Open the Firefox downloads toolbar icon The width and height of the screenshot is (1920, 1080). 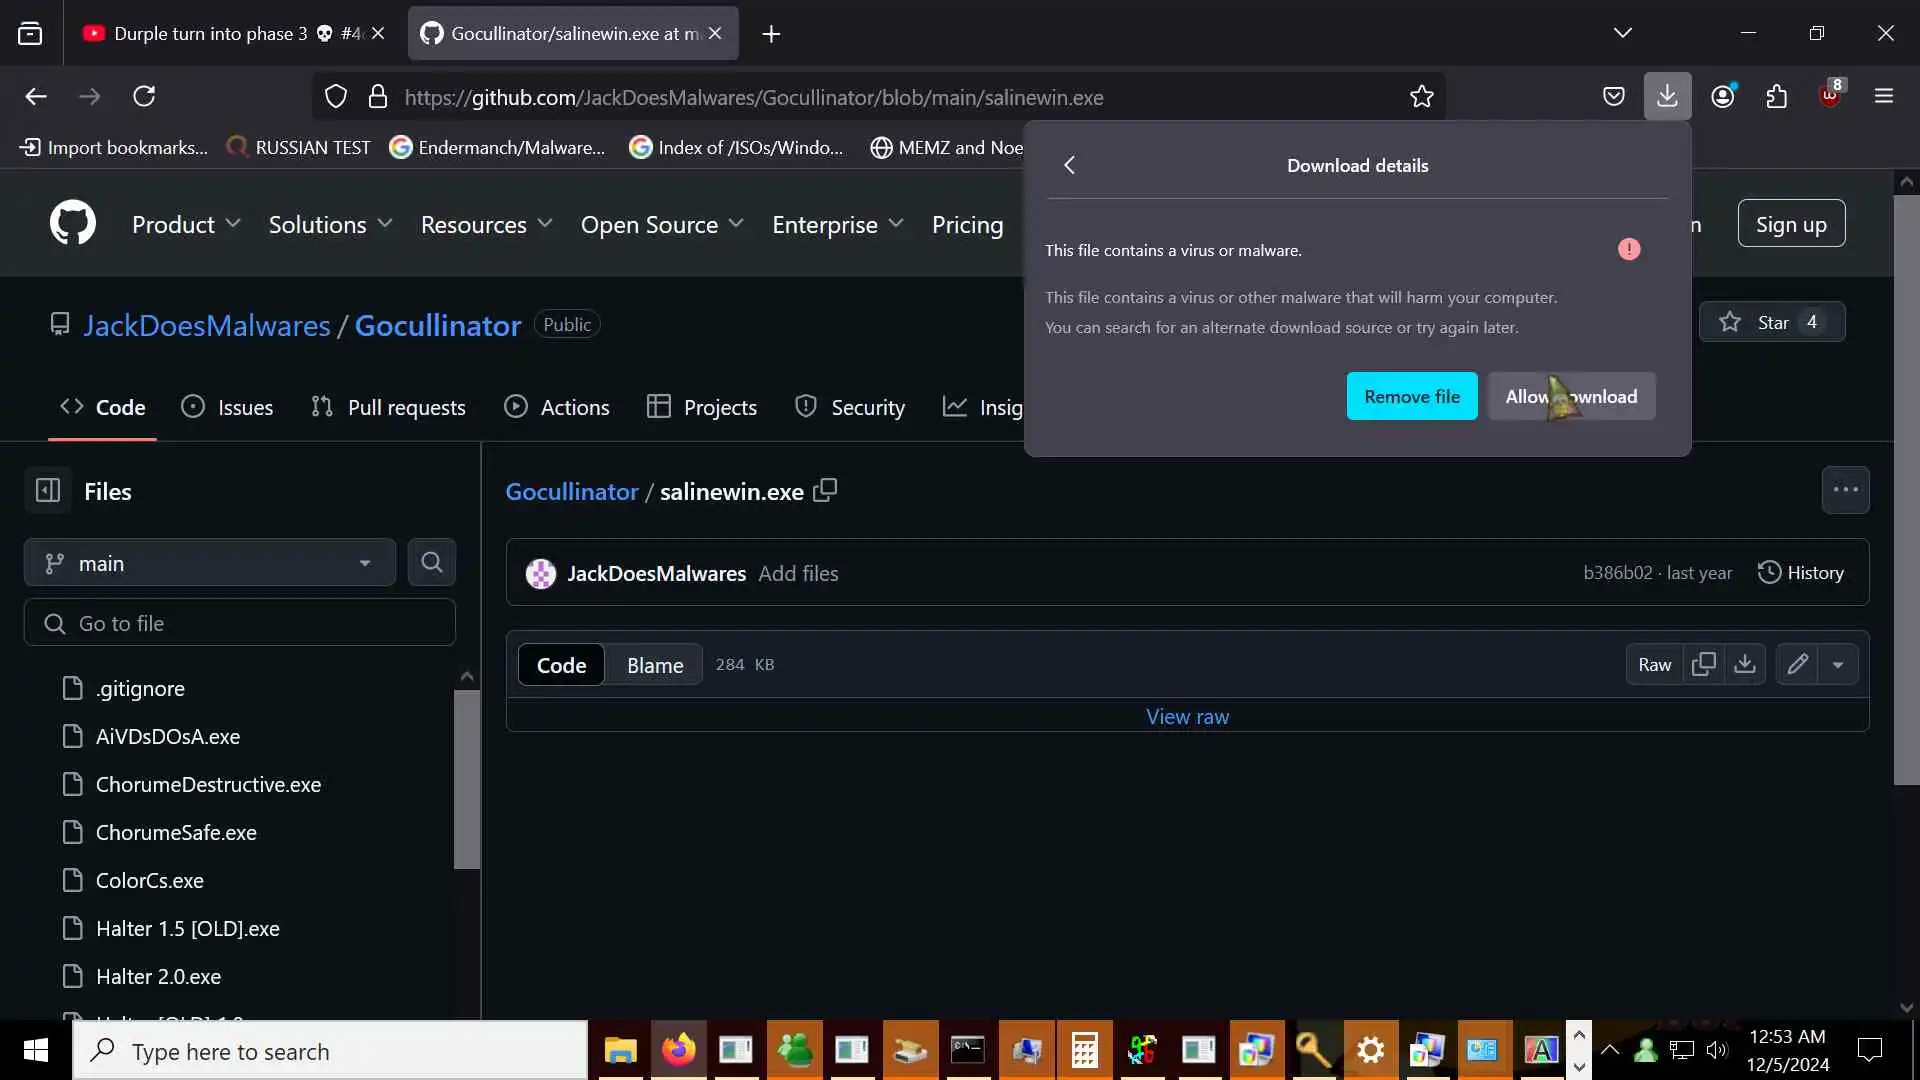(x=1667, y=96)
